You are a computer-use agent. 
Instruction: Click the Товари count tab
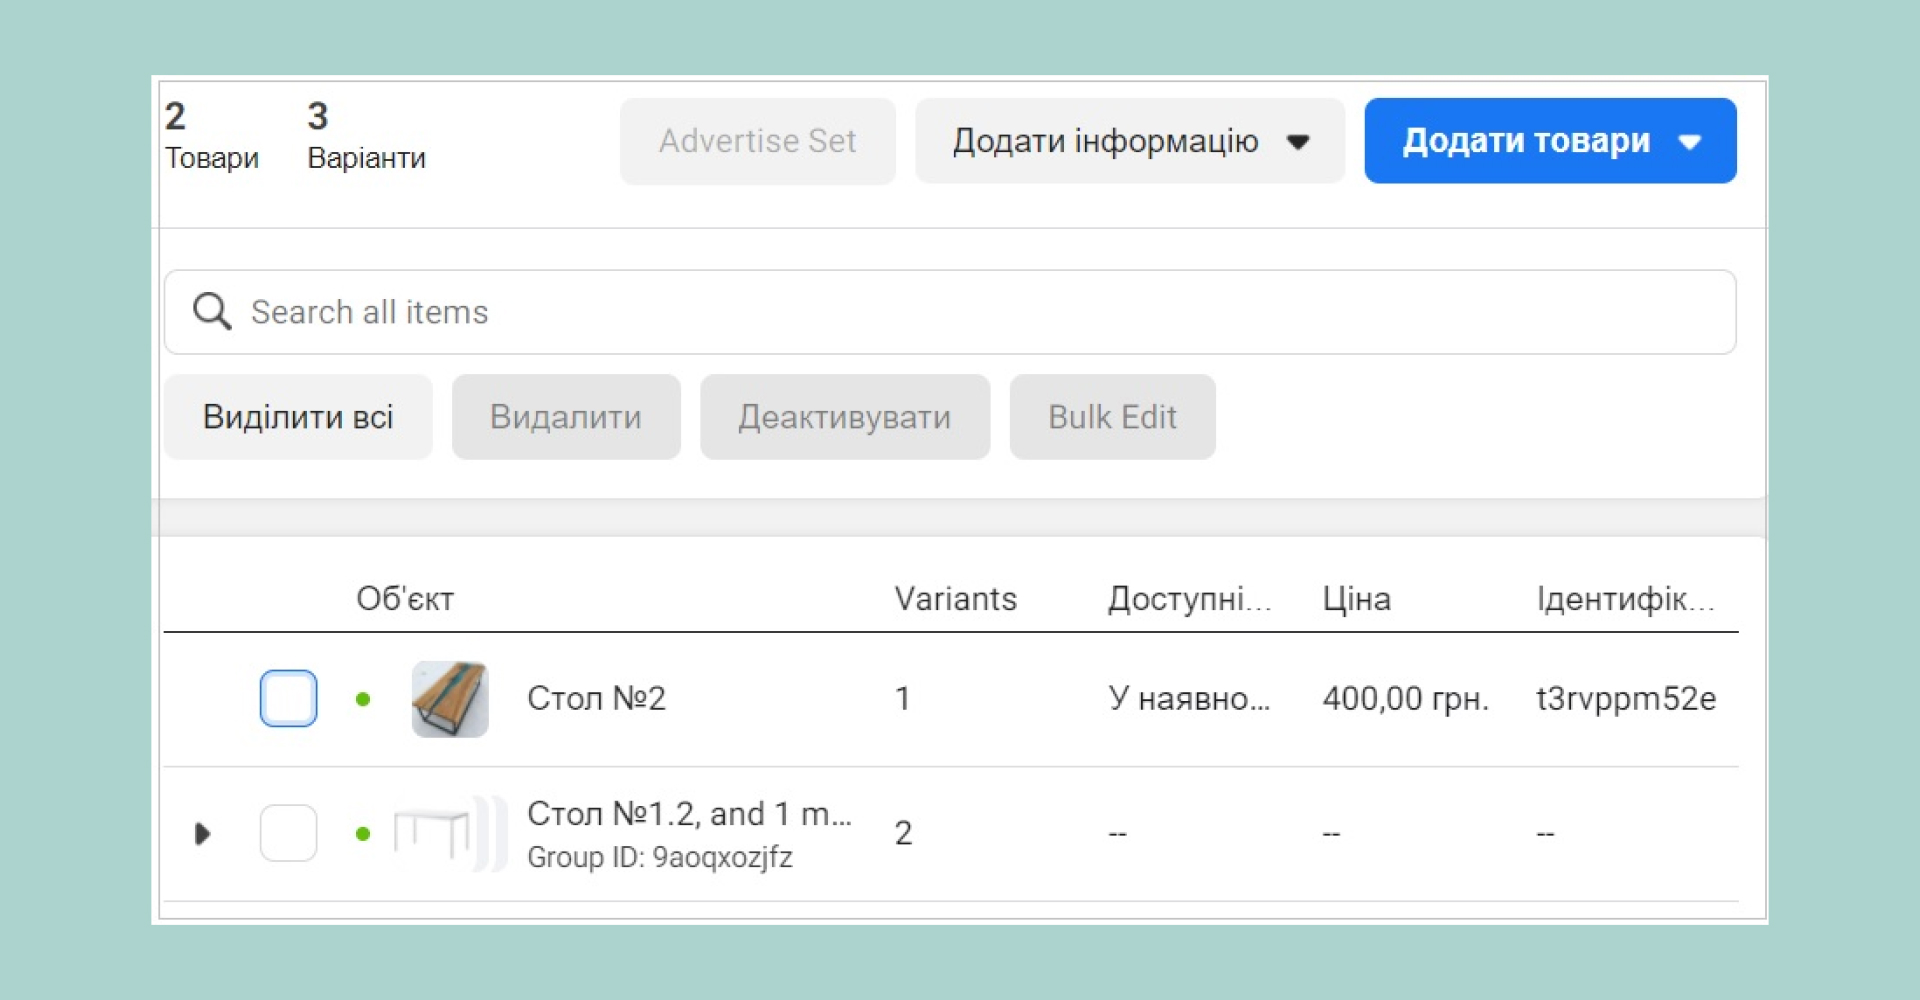pyautogui.click(x=211, y=136)
